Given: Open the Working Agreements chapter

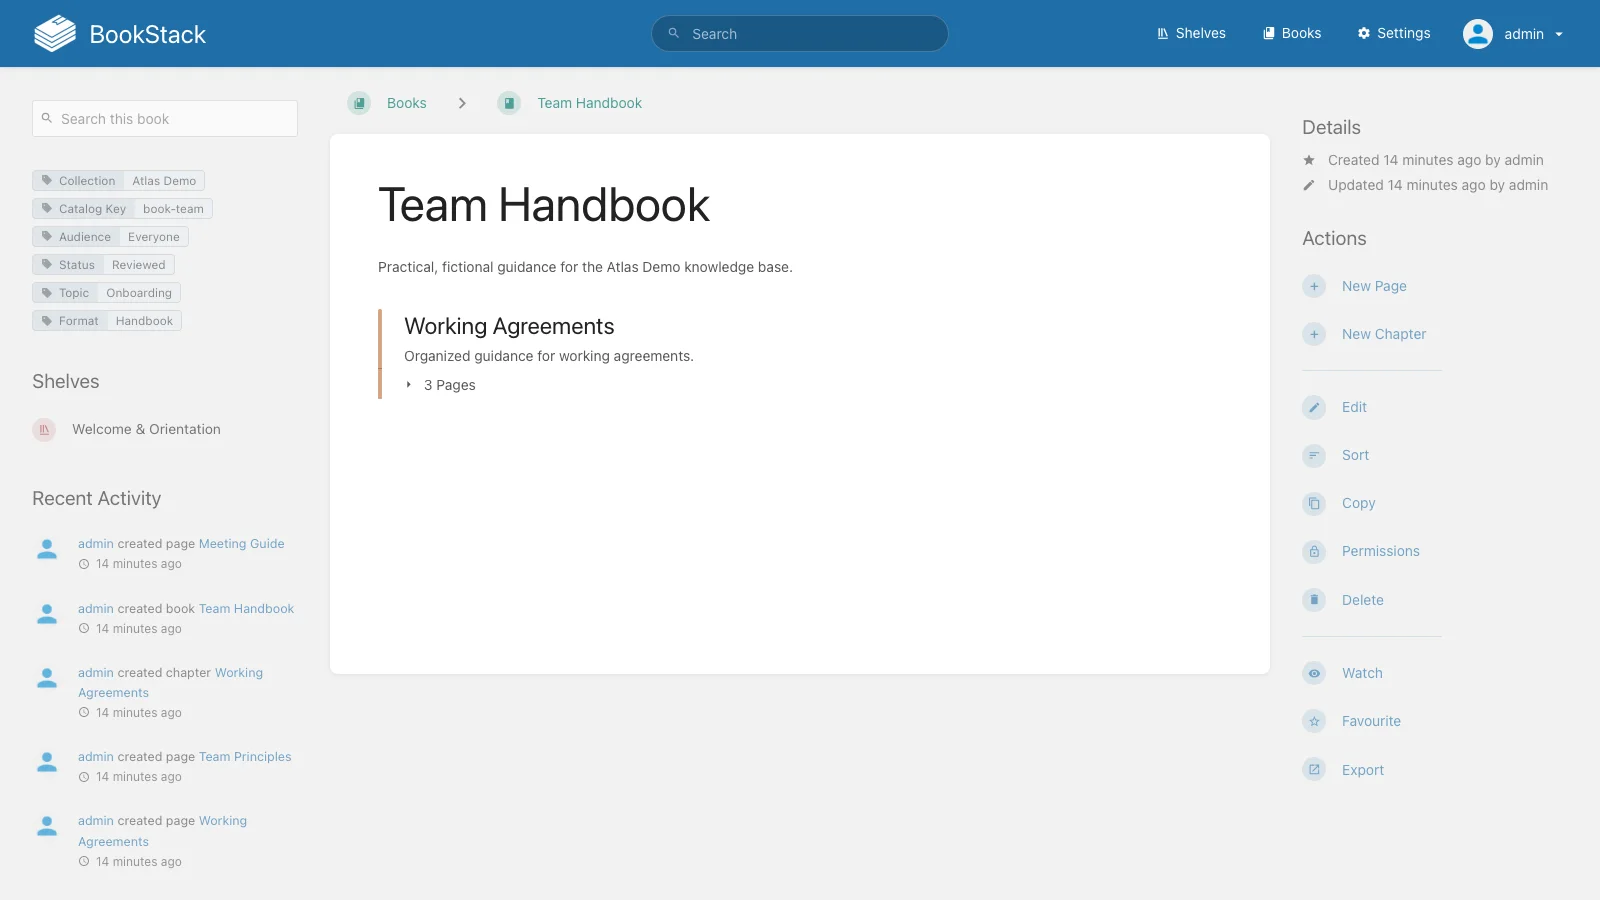Looking at the screenshot, I should tap(509, 326).
